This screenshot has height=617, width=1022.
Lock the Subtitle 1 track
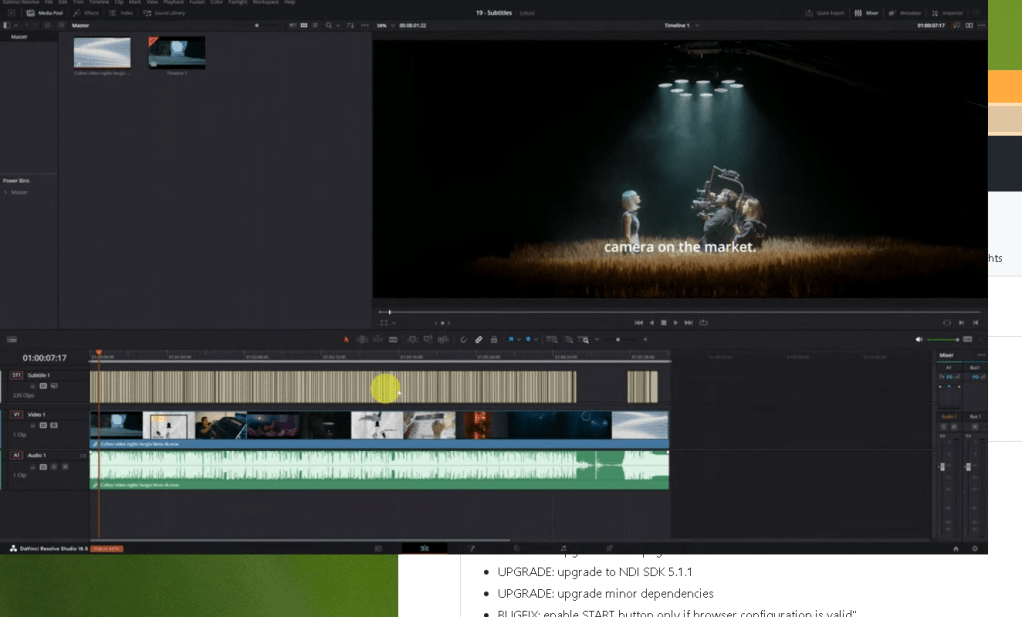pyautogui.click(x=33, y=386)
